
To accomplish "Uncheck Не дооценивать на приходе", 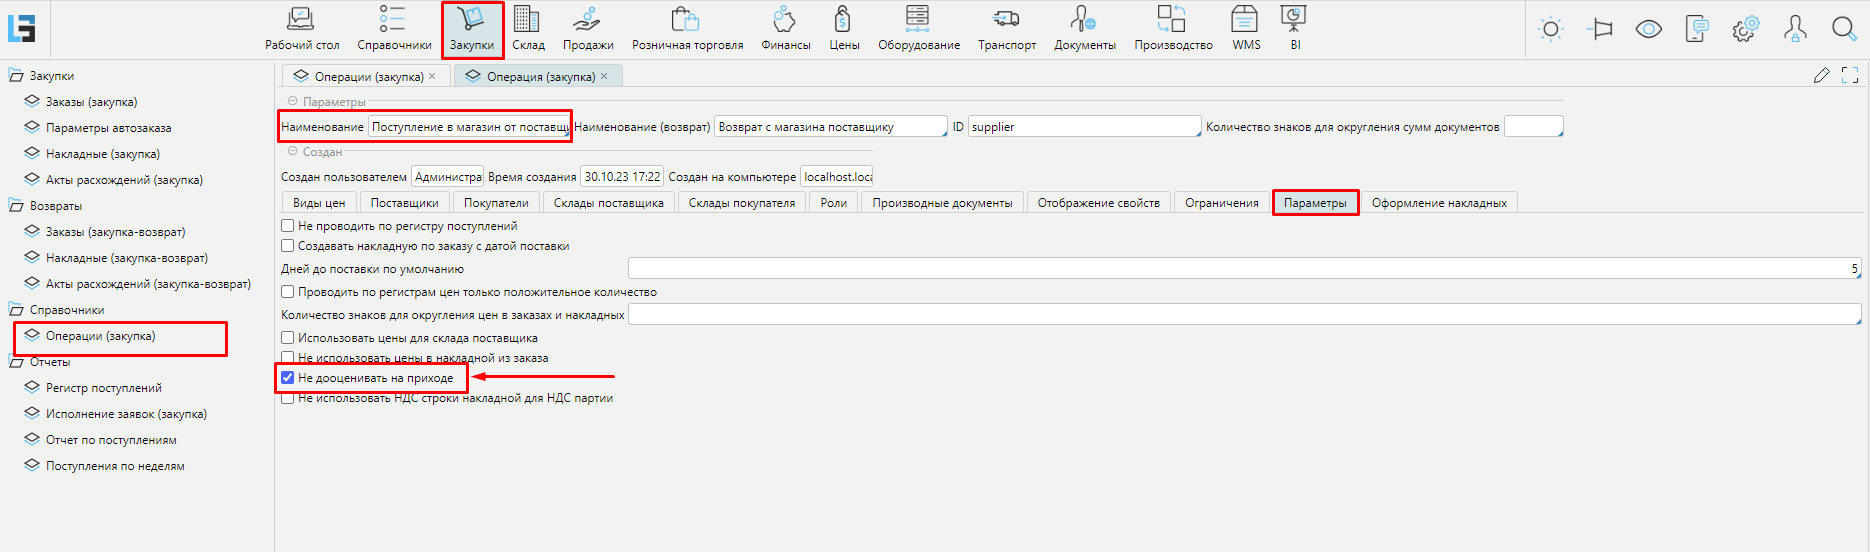I will (x=288, y=378).
